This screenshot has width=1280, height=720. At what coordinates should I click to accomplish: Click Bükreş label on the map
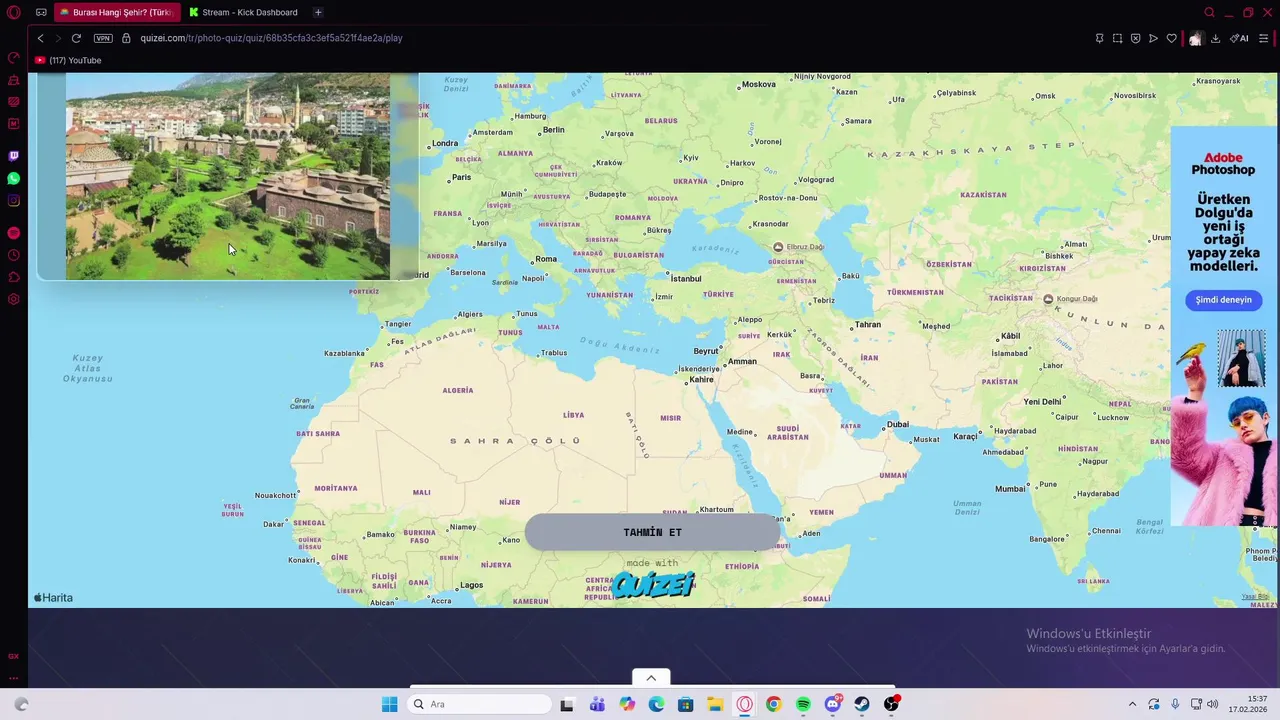pos(658,230)
